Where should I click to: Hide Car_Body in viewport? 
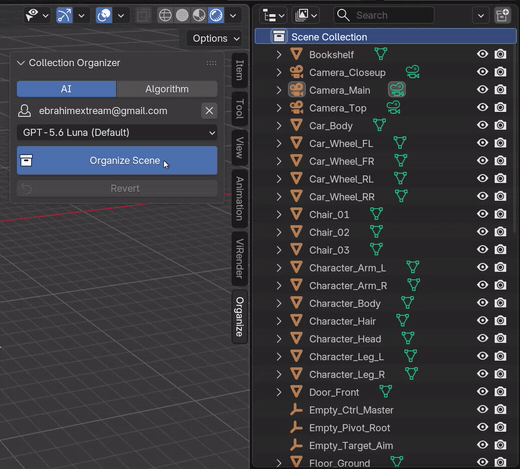click(482, 125)
